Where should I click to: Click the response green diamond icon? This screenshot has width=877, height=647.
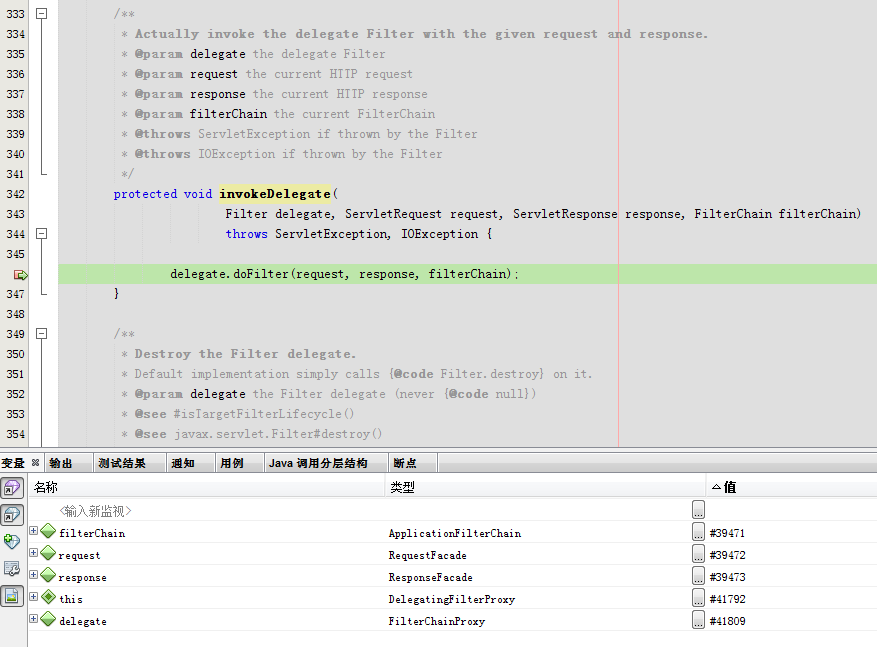[x=48, y=575]
